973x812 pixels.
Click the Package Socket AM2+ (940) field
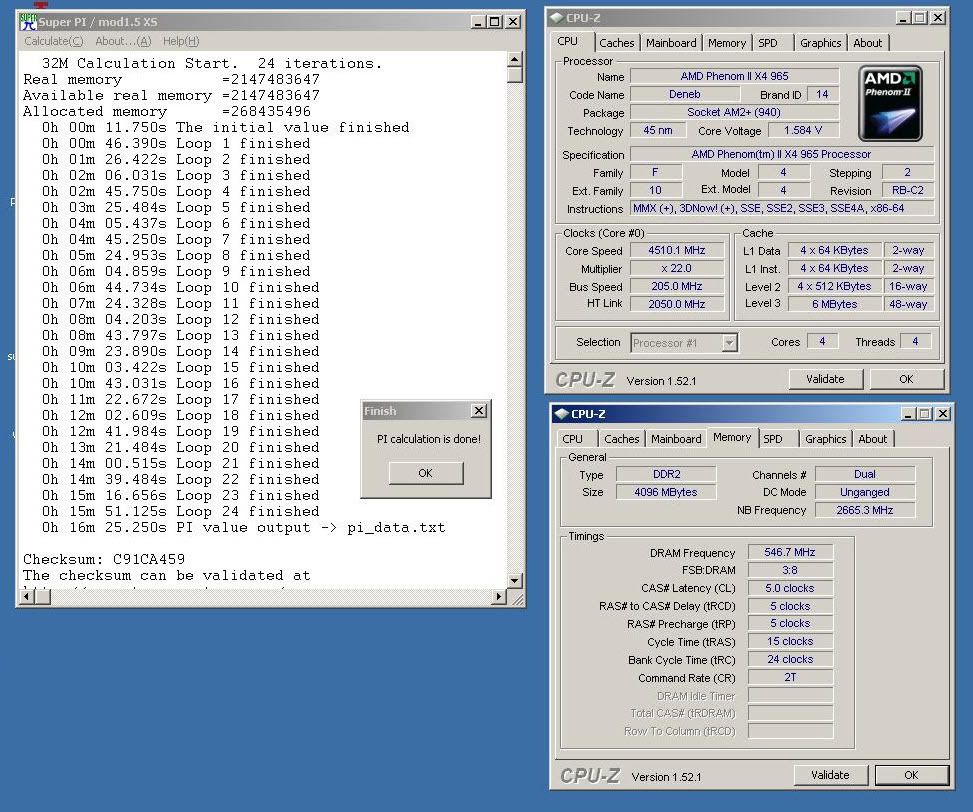(734, 112)
